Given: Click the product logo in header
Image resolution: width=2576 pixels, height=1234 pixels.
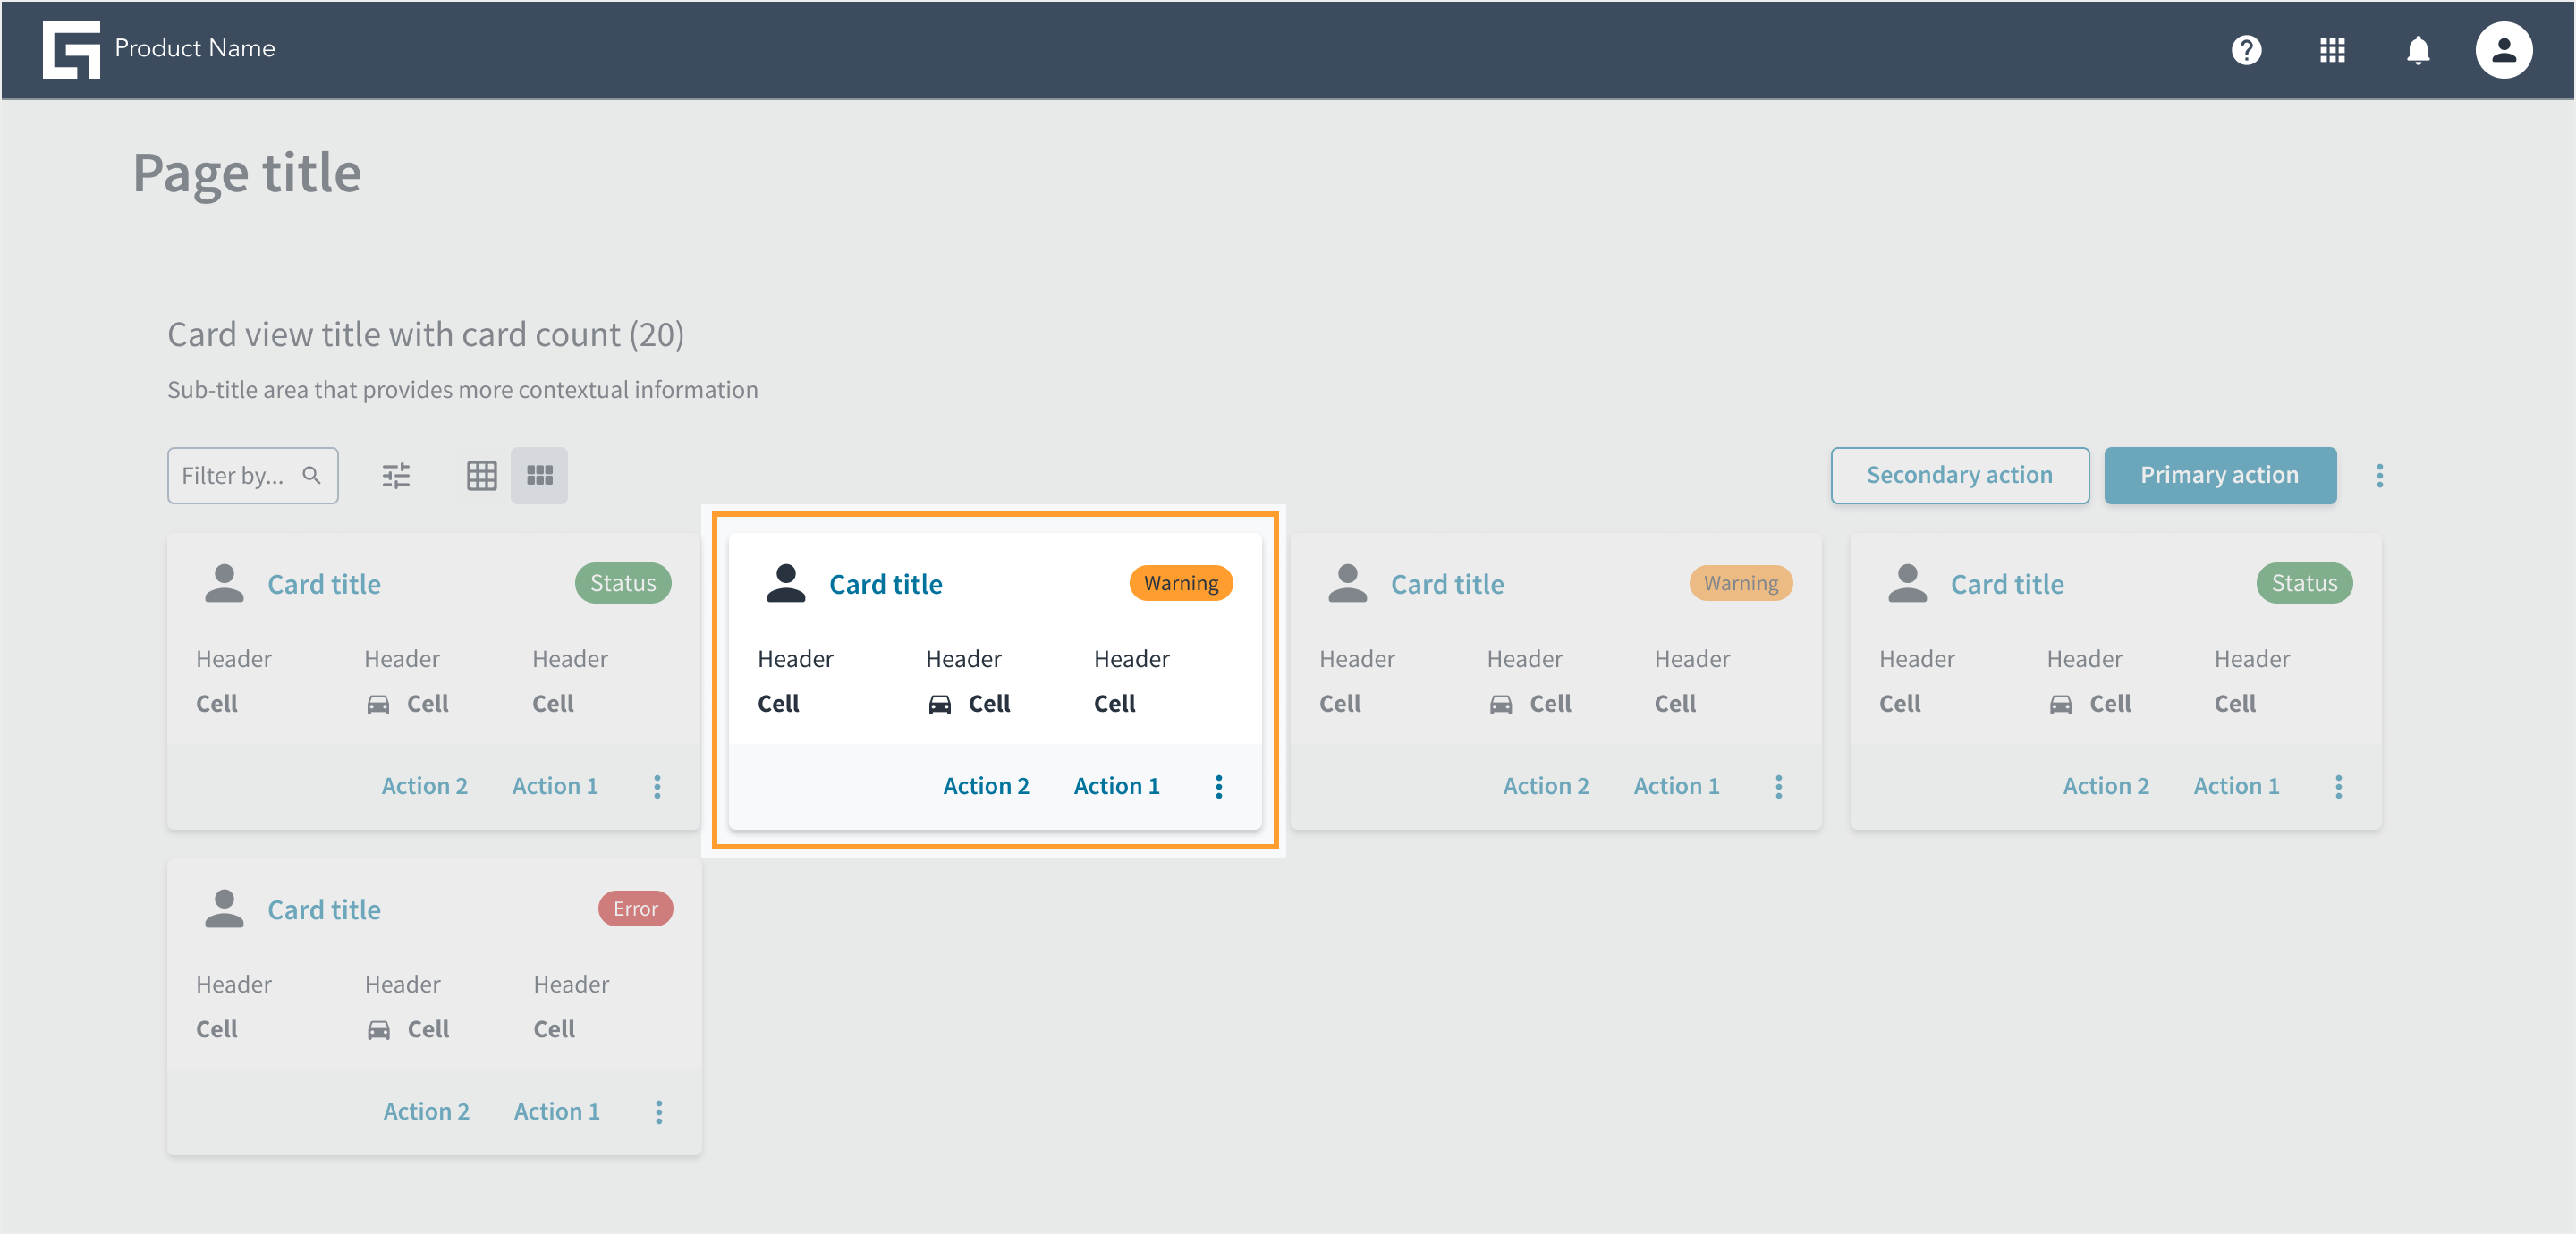Looking at the screenshot, I should pos(71,49).
